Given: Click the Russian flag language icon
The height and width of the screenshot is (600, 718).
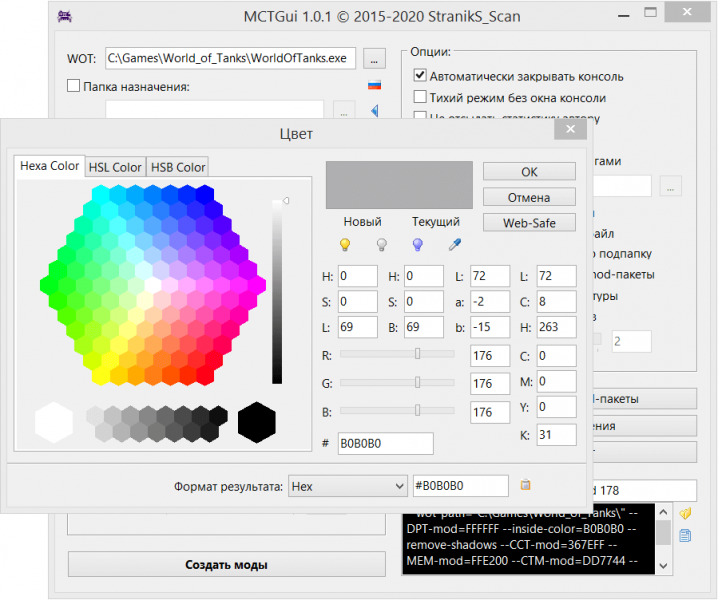Looking at the screenshot, I should [375, 86].
